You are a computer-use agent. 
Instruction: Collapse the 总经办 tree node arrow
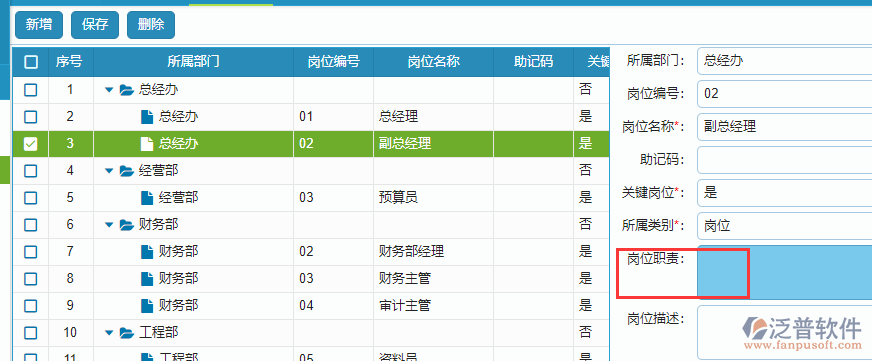pos(109,90)
